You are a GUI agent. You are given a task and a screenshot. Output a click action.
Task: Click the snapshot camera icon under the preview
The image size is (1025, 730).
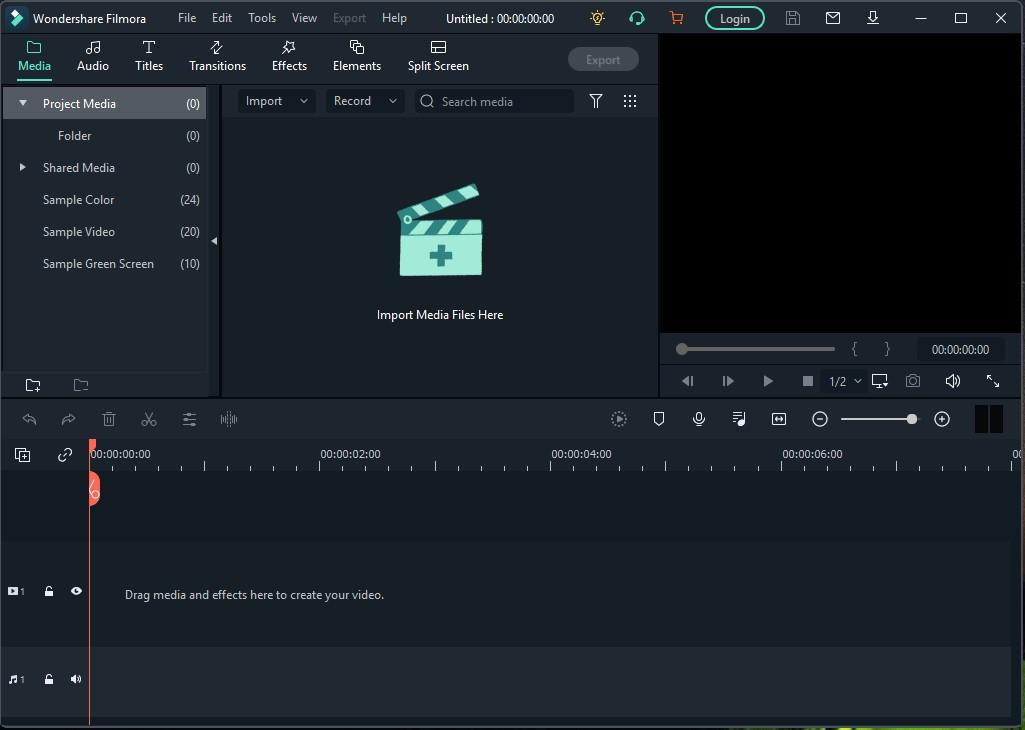click(x=912, y=381)
